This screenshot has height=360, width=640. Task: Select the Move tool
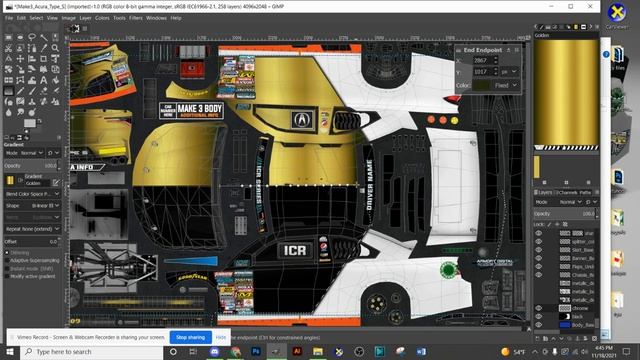(x=20, y=59)
